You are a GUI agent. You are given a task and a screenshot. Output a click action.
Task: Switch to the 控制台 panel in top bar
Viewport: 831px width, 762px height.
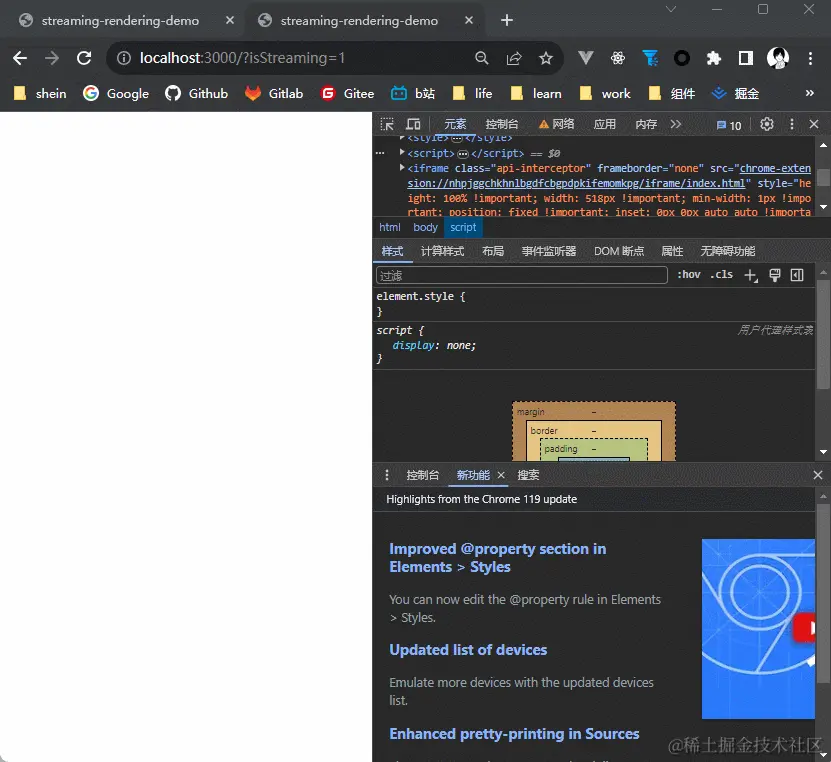click(501, 125)
